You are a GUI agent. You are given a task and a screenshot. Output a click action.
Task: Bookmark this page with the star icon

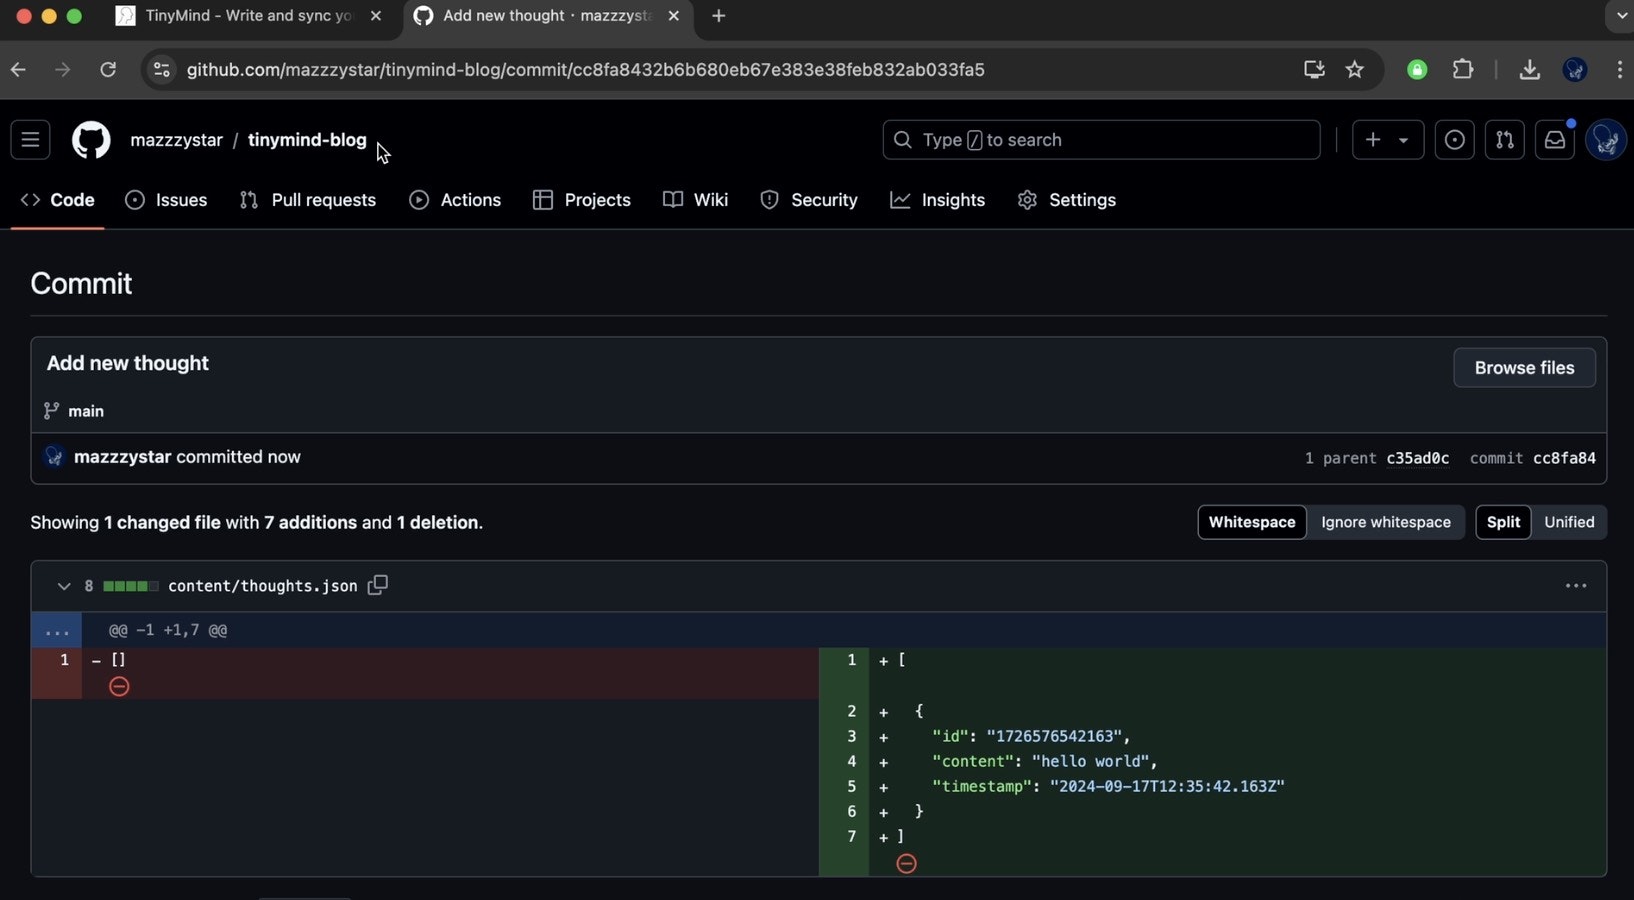(1354, 69)
